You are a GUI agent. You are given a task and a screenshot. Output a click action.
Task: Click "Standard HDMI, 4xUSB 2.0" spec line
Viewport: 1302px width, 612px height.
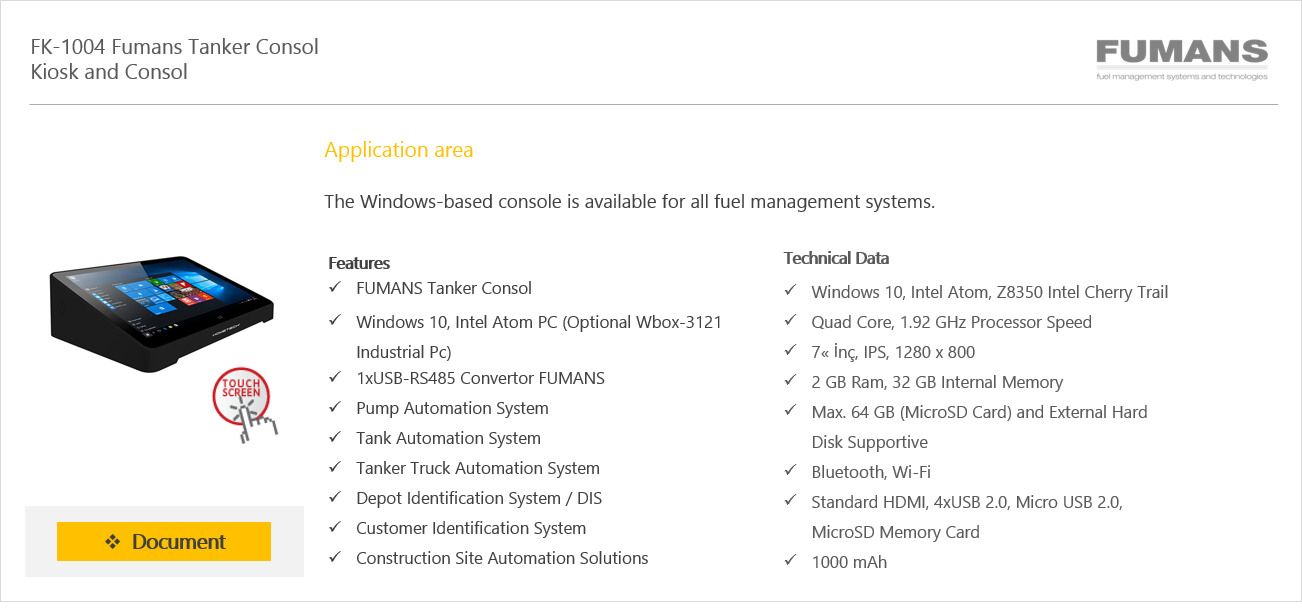click(x=967, y=502)
